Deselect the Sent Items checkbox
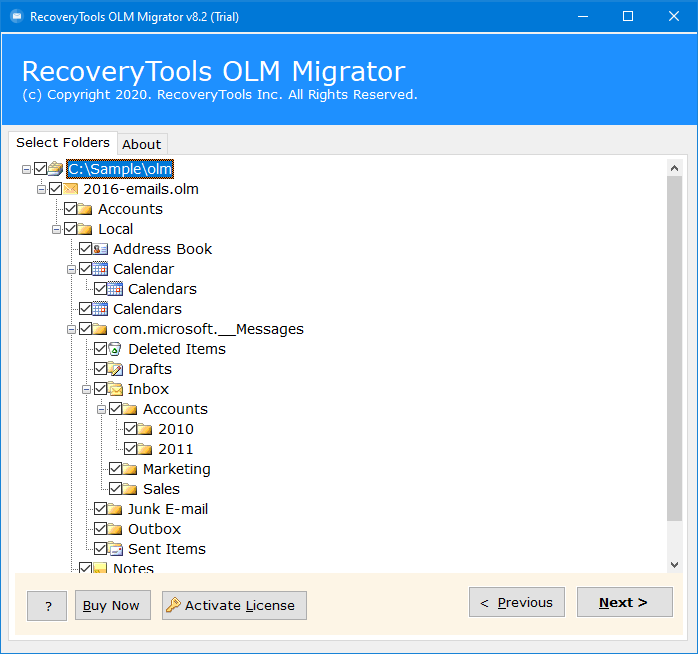The height and width of the screenshot is (654, 698). tap(101, 549)
